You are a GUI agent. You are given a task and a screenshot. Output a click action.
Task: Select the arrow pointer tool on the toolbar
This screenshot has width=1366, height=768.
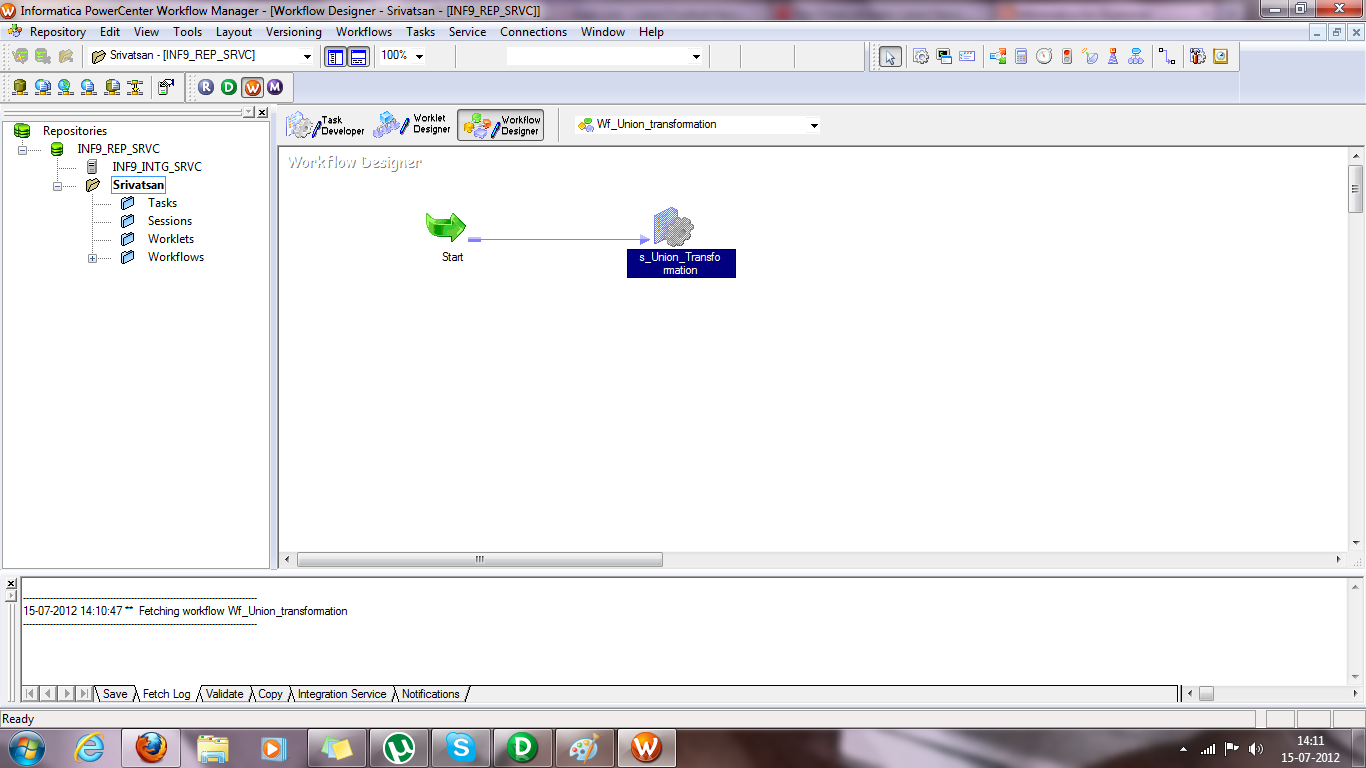click(x=890, y=56)
